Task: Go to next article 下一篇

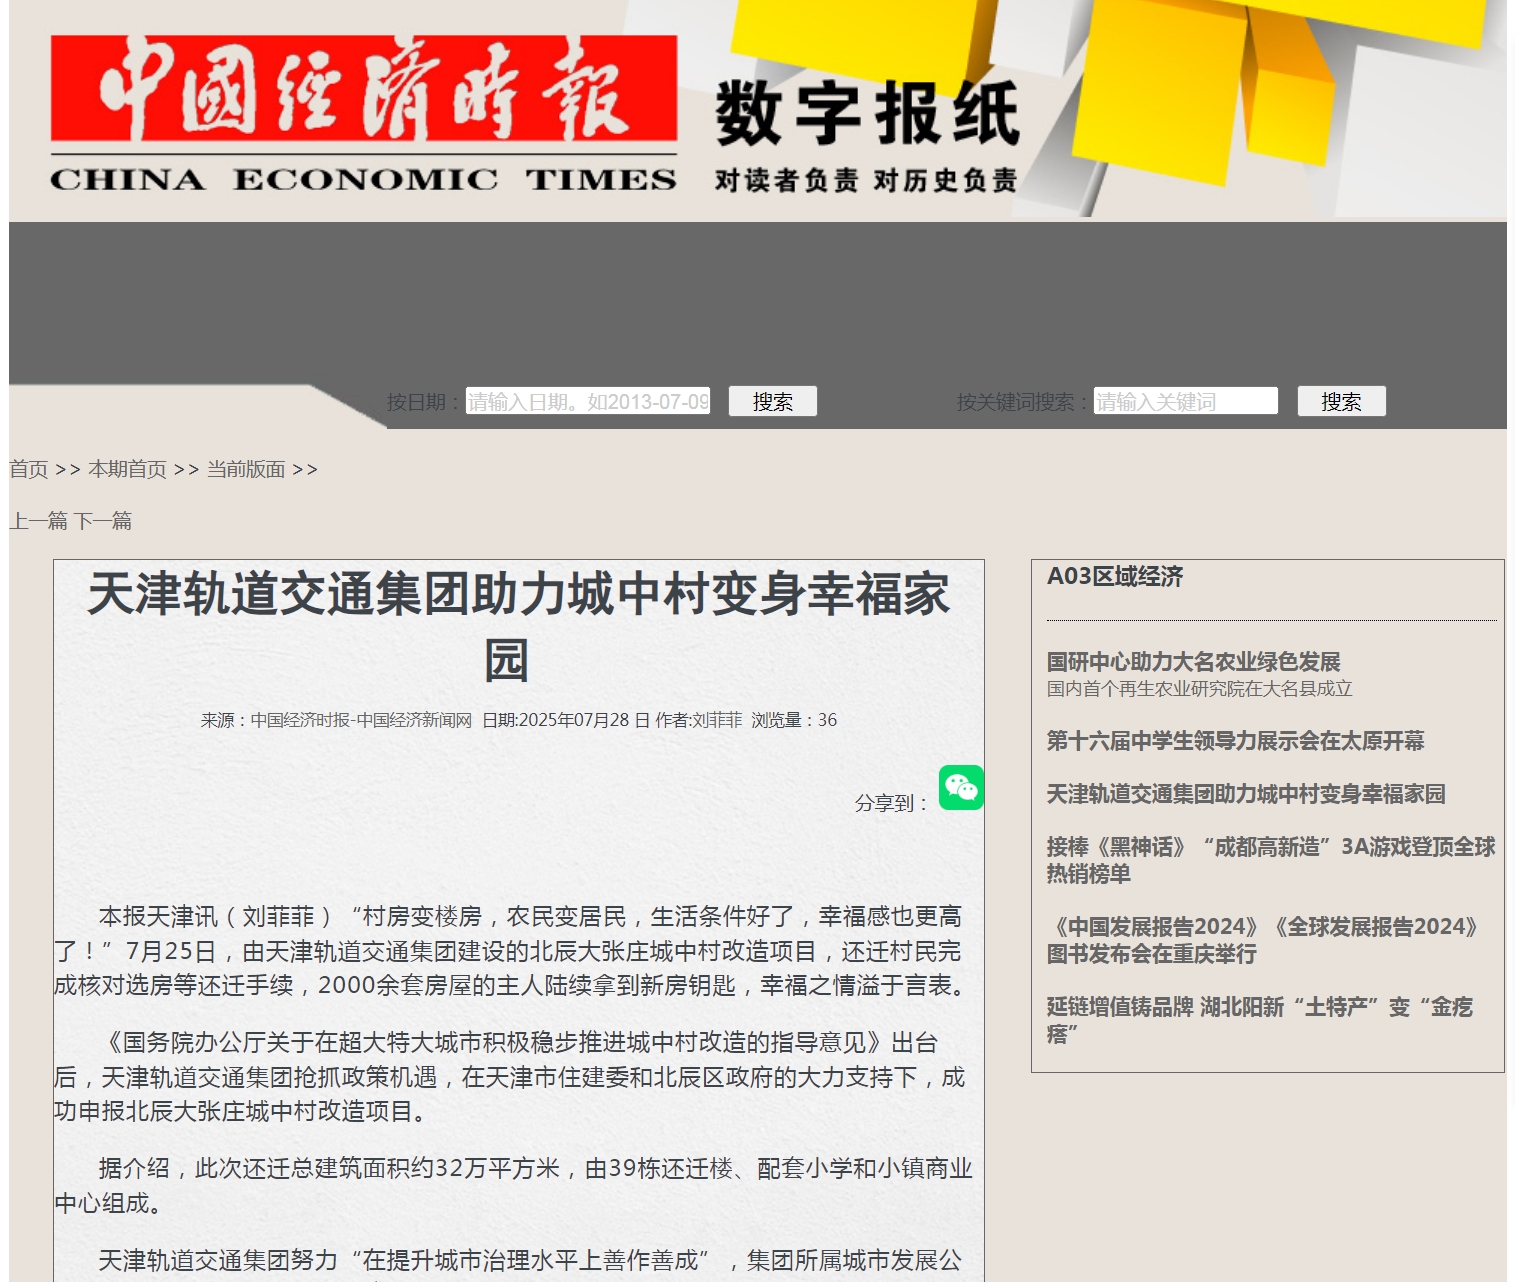Action: click(x=103, y=520)
